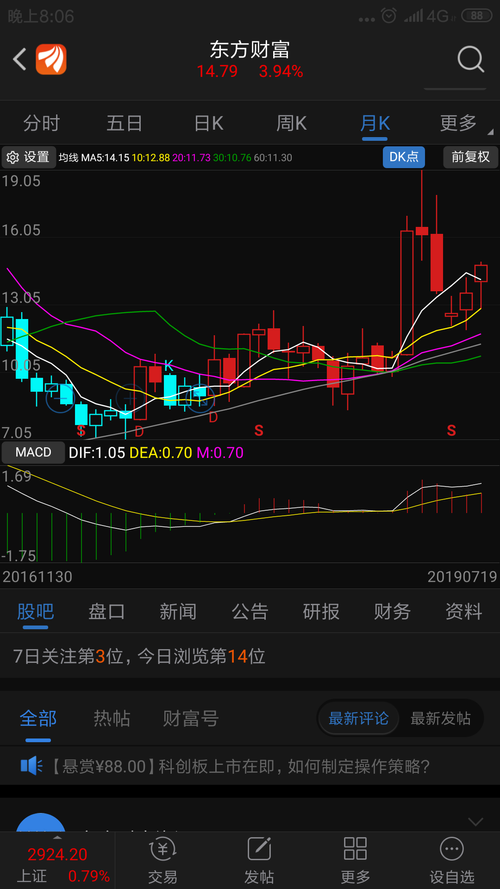Viewport: 500px width, 889px height.
Task: Tap the 上证 2924.20 index ticker
Action: point(57,860)
